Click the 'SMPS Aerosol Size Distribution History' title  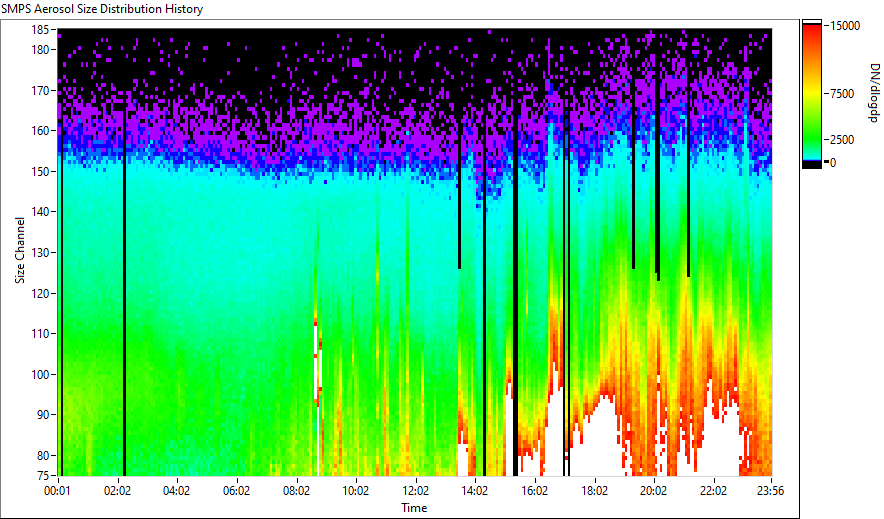tap(102, 9)
